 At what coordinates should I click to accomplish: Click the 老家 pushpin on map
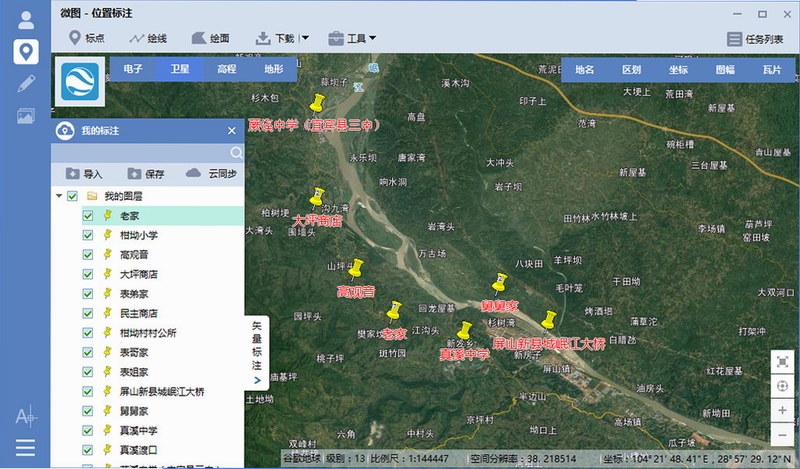click(394, 312)
